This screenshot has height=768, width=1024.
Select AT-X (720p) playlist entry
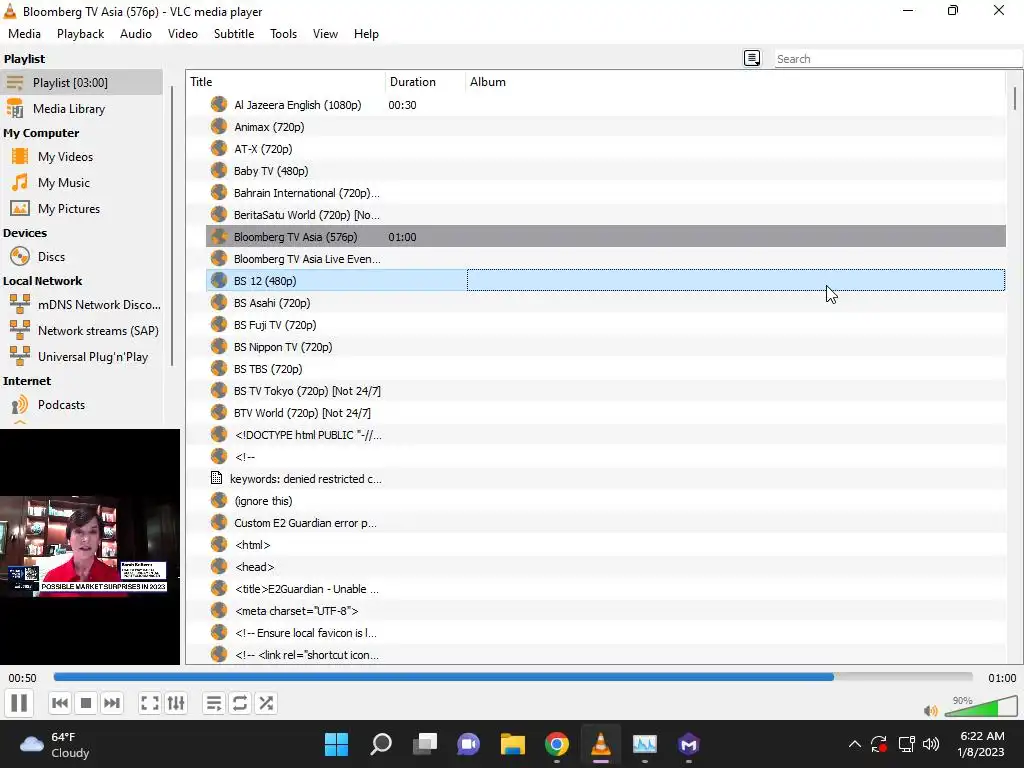tap(605, 149)
